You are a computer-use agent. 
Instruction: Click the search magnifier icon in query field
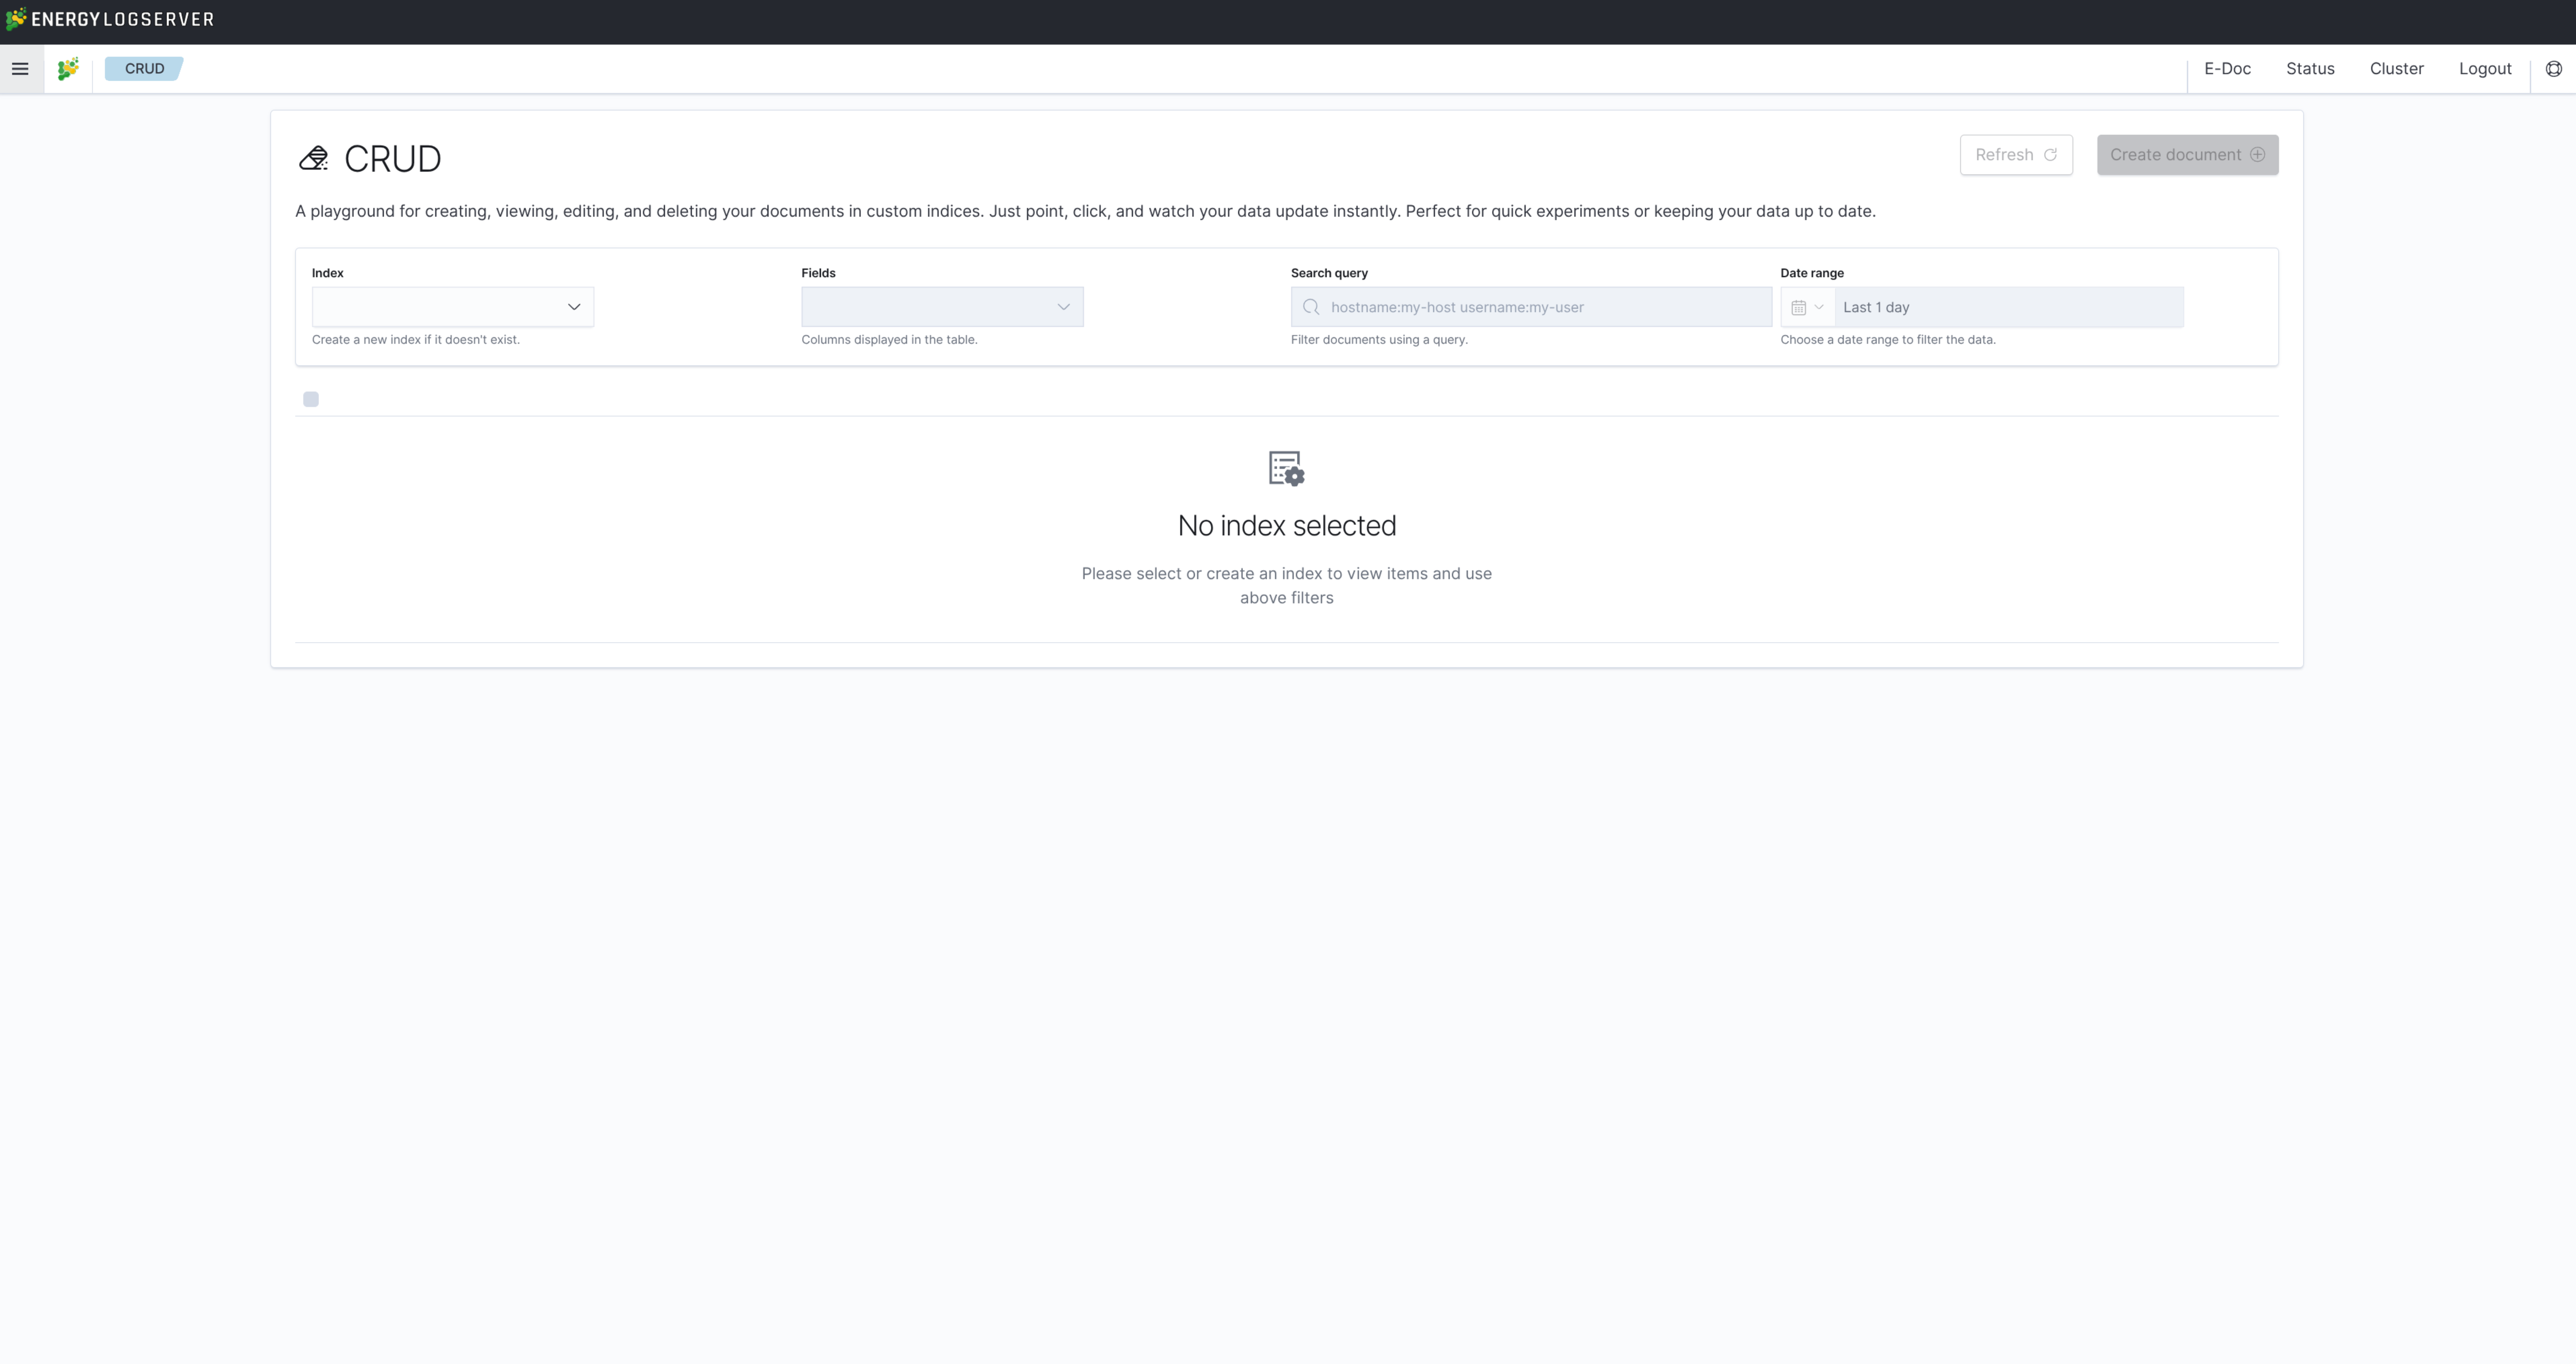click(x=1311, y=307)
